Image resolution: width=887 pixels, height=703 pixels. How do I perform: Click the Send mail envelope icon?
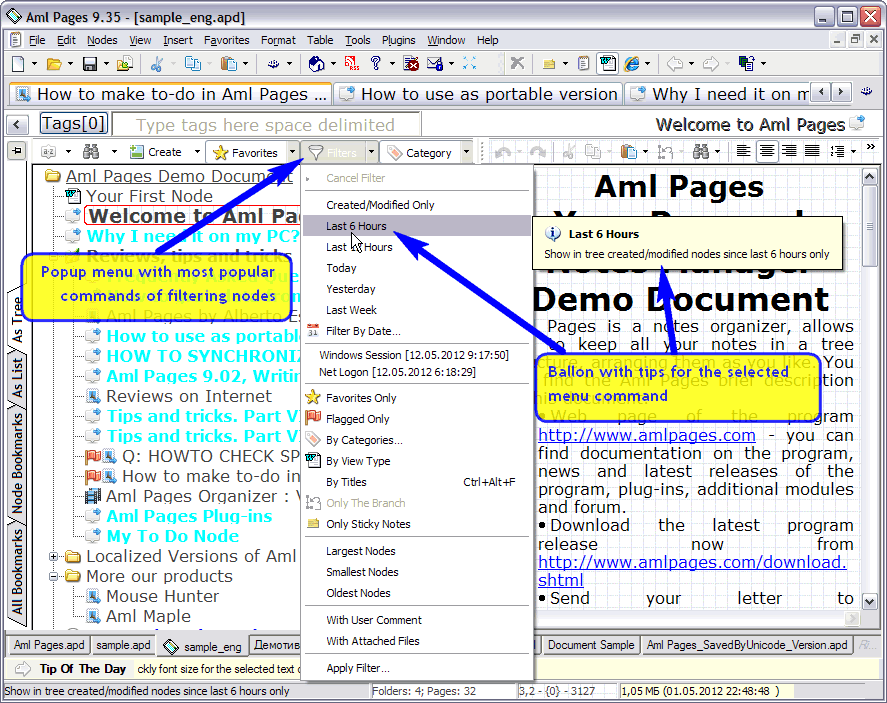(x=434, y=63)
